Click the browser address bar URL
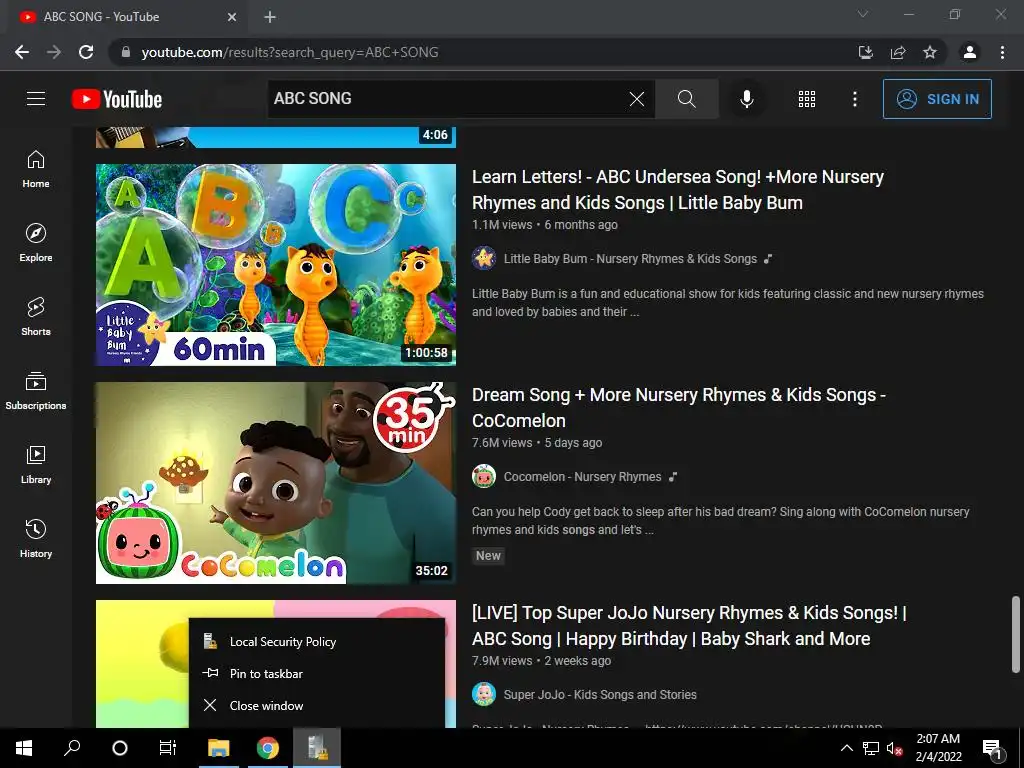1024x768 pixels. click(x=290, y=52)
